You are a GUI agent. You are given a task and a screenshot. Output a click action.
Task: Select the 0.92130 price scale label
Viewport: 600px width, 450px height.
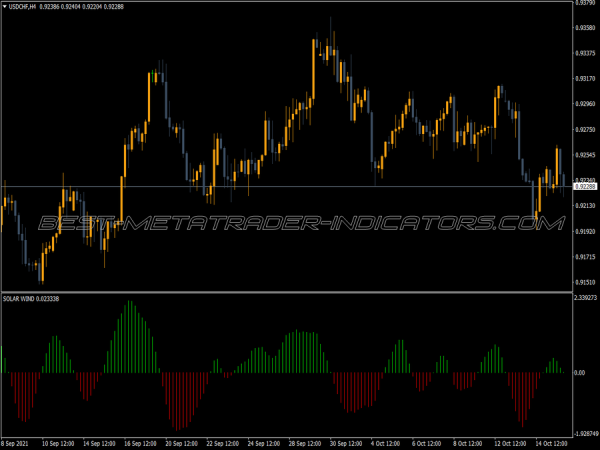tap(585, 206)
